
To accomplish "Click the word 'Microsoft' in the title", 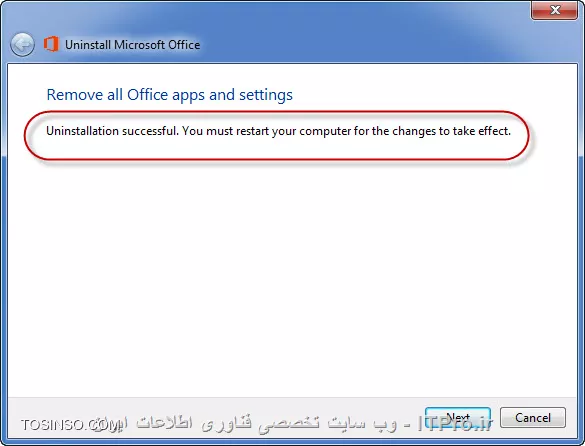I will [x=139, y=45].
